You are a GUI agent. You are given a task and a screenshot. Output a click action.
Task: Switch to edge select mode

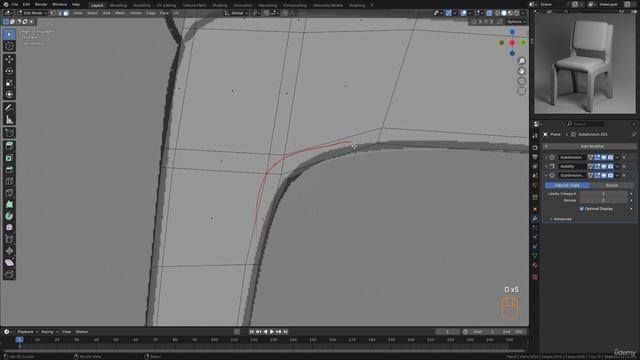point(60,13)
